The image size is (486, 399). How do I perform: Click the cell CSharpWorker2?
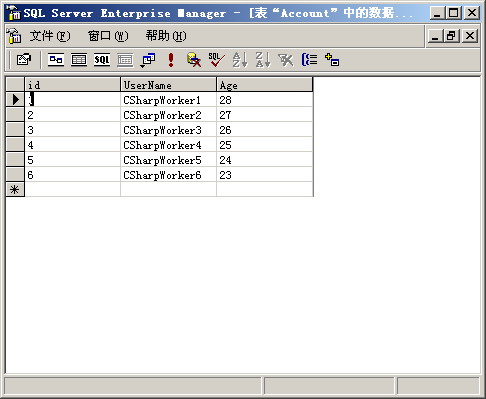[x=168, y=115]
